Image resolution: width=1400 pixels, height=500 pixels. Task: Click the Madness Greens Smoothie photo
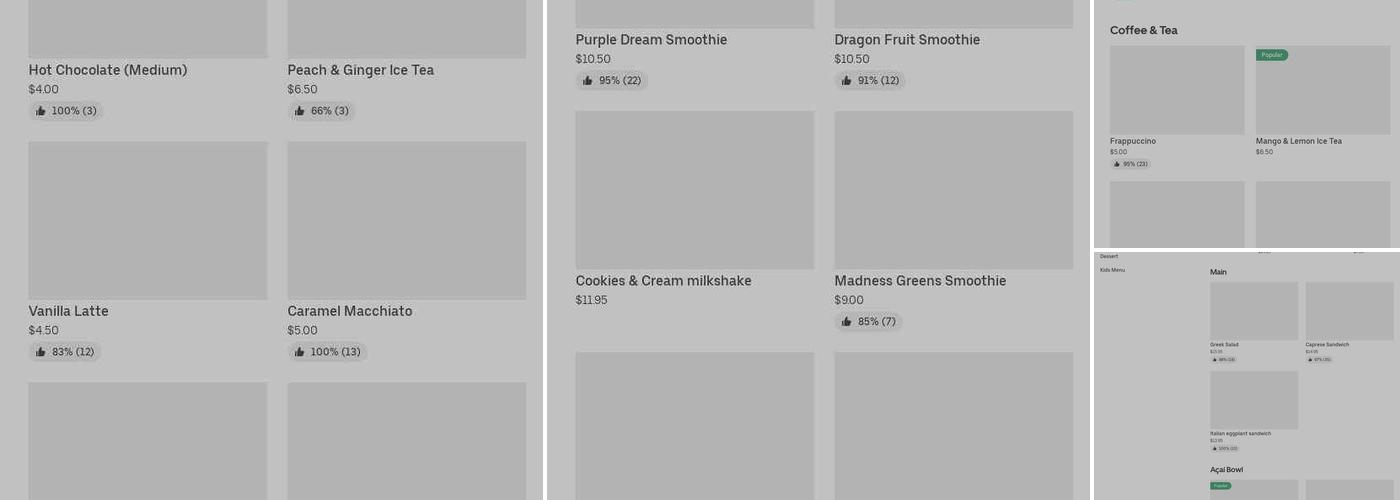point(953,190)
